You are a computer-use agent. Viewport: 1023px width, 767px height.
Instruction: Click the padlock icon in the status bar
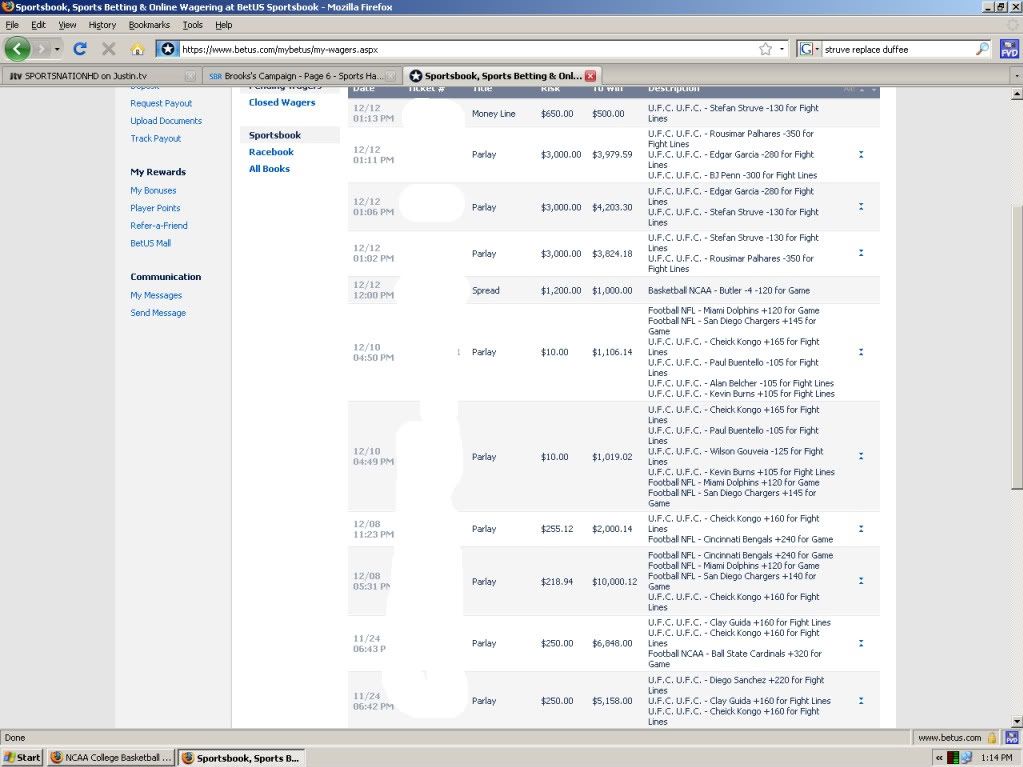coord(992,738)
